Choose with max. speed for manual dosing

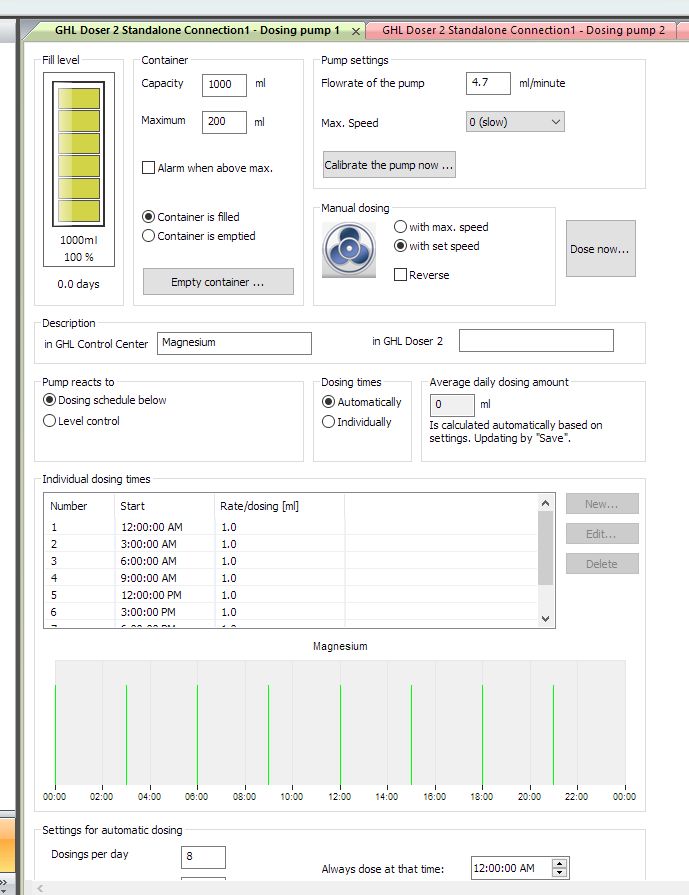click(400, 227)
